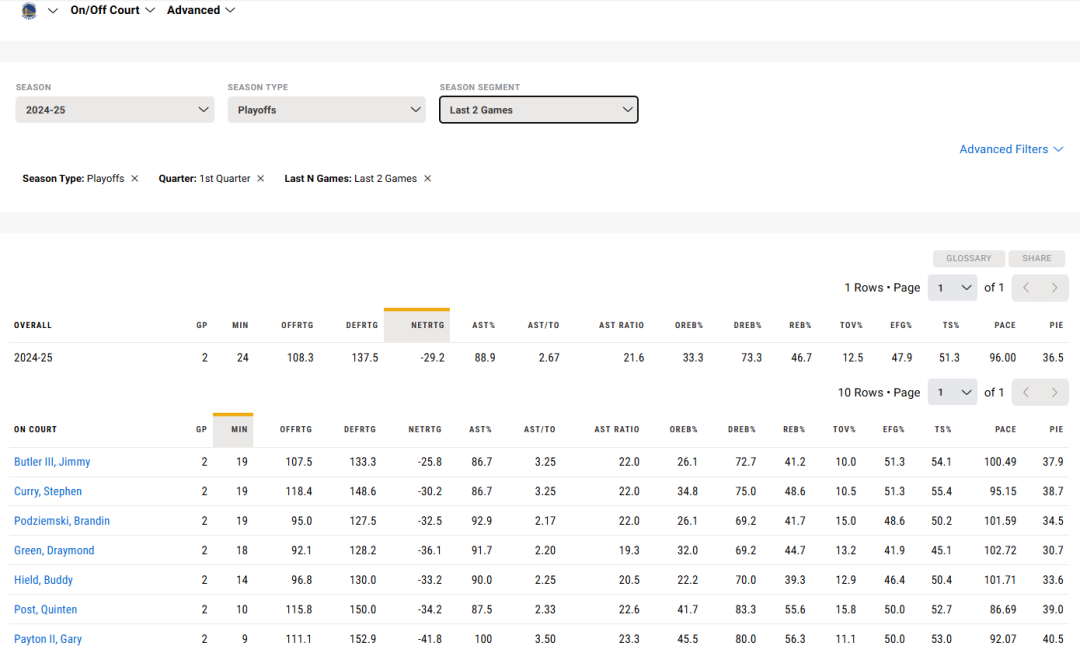Sort On Court table by PIE column

pos(1057,429)
